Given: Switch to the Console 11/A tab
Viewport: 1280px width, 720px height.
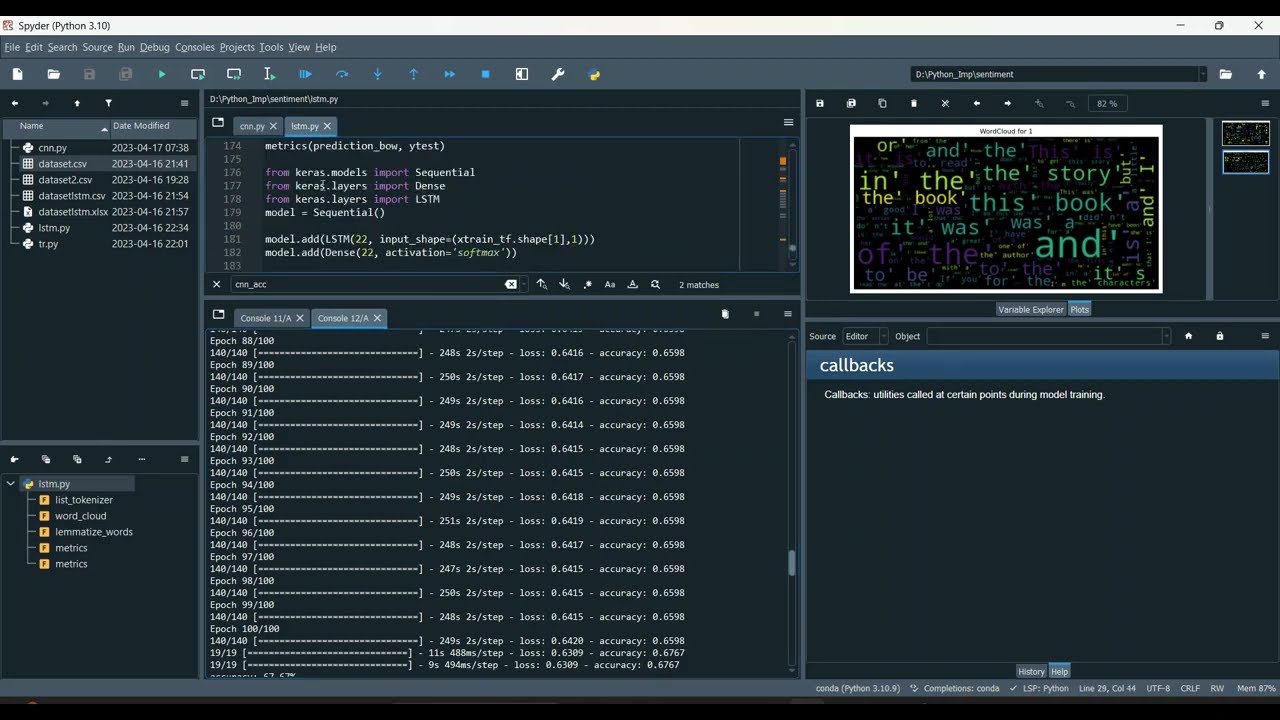Looking at the screenshot, I should 265,318.
